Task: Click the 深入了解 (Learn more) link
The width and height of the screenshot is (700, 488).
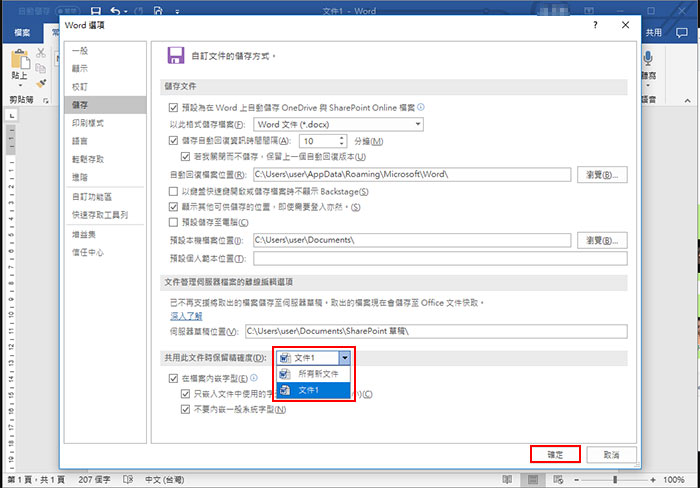Action: [186, 316]
